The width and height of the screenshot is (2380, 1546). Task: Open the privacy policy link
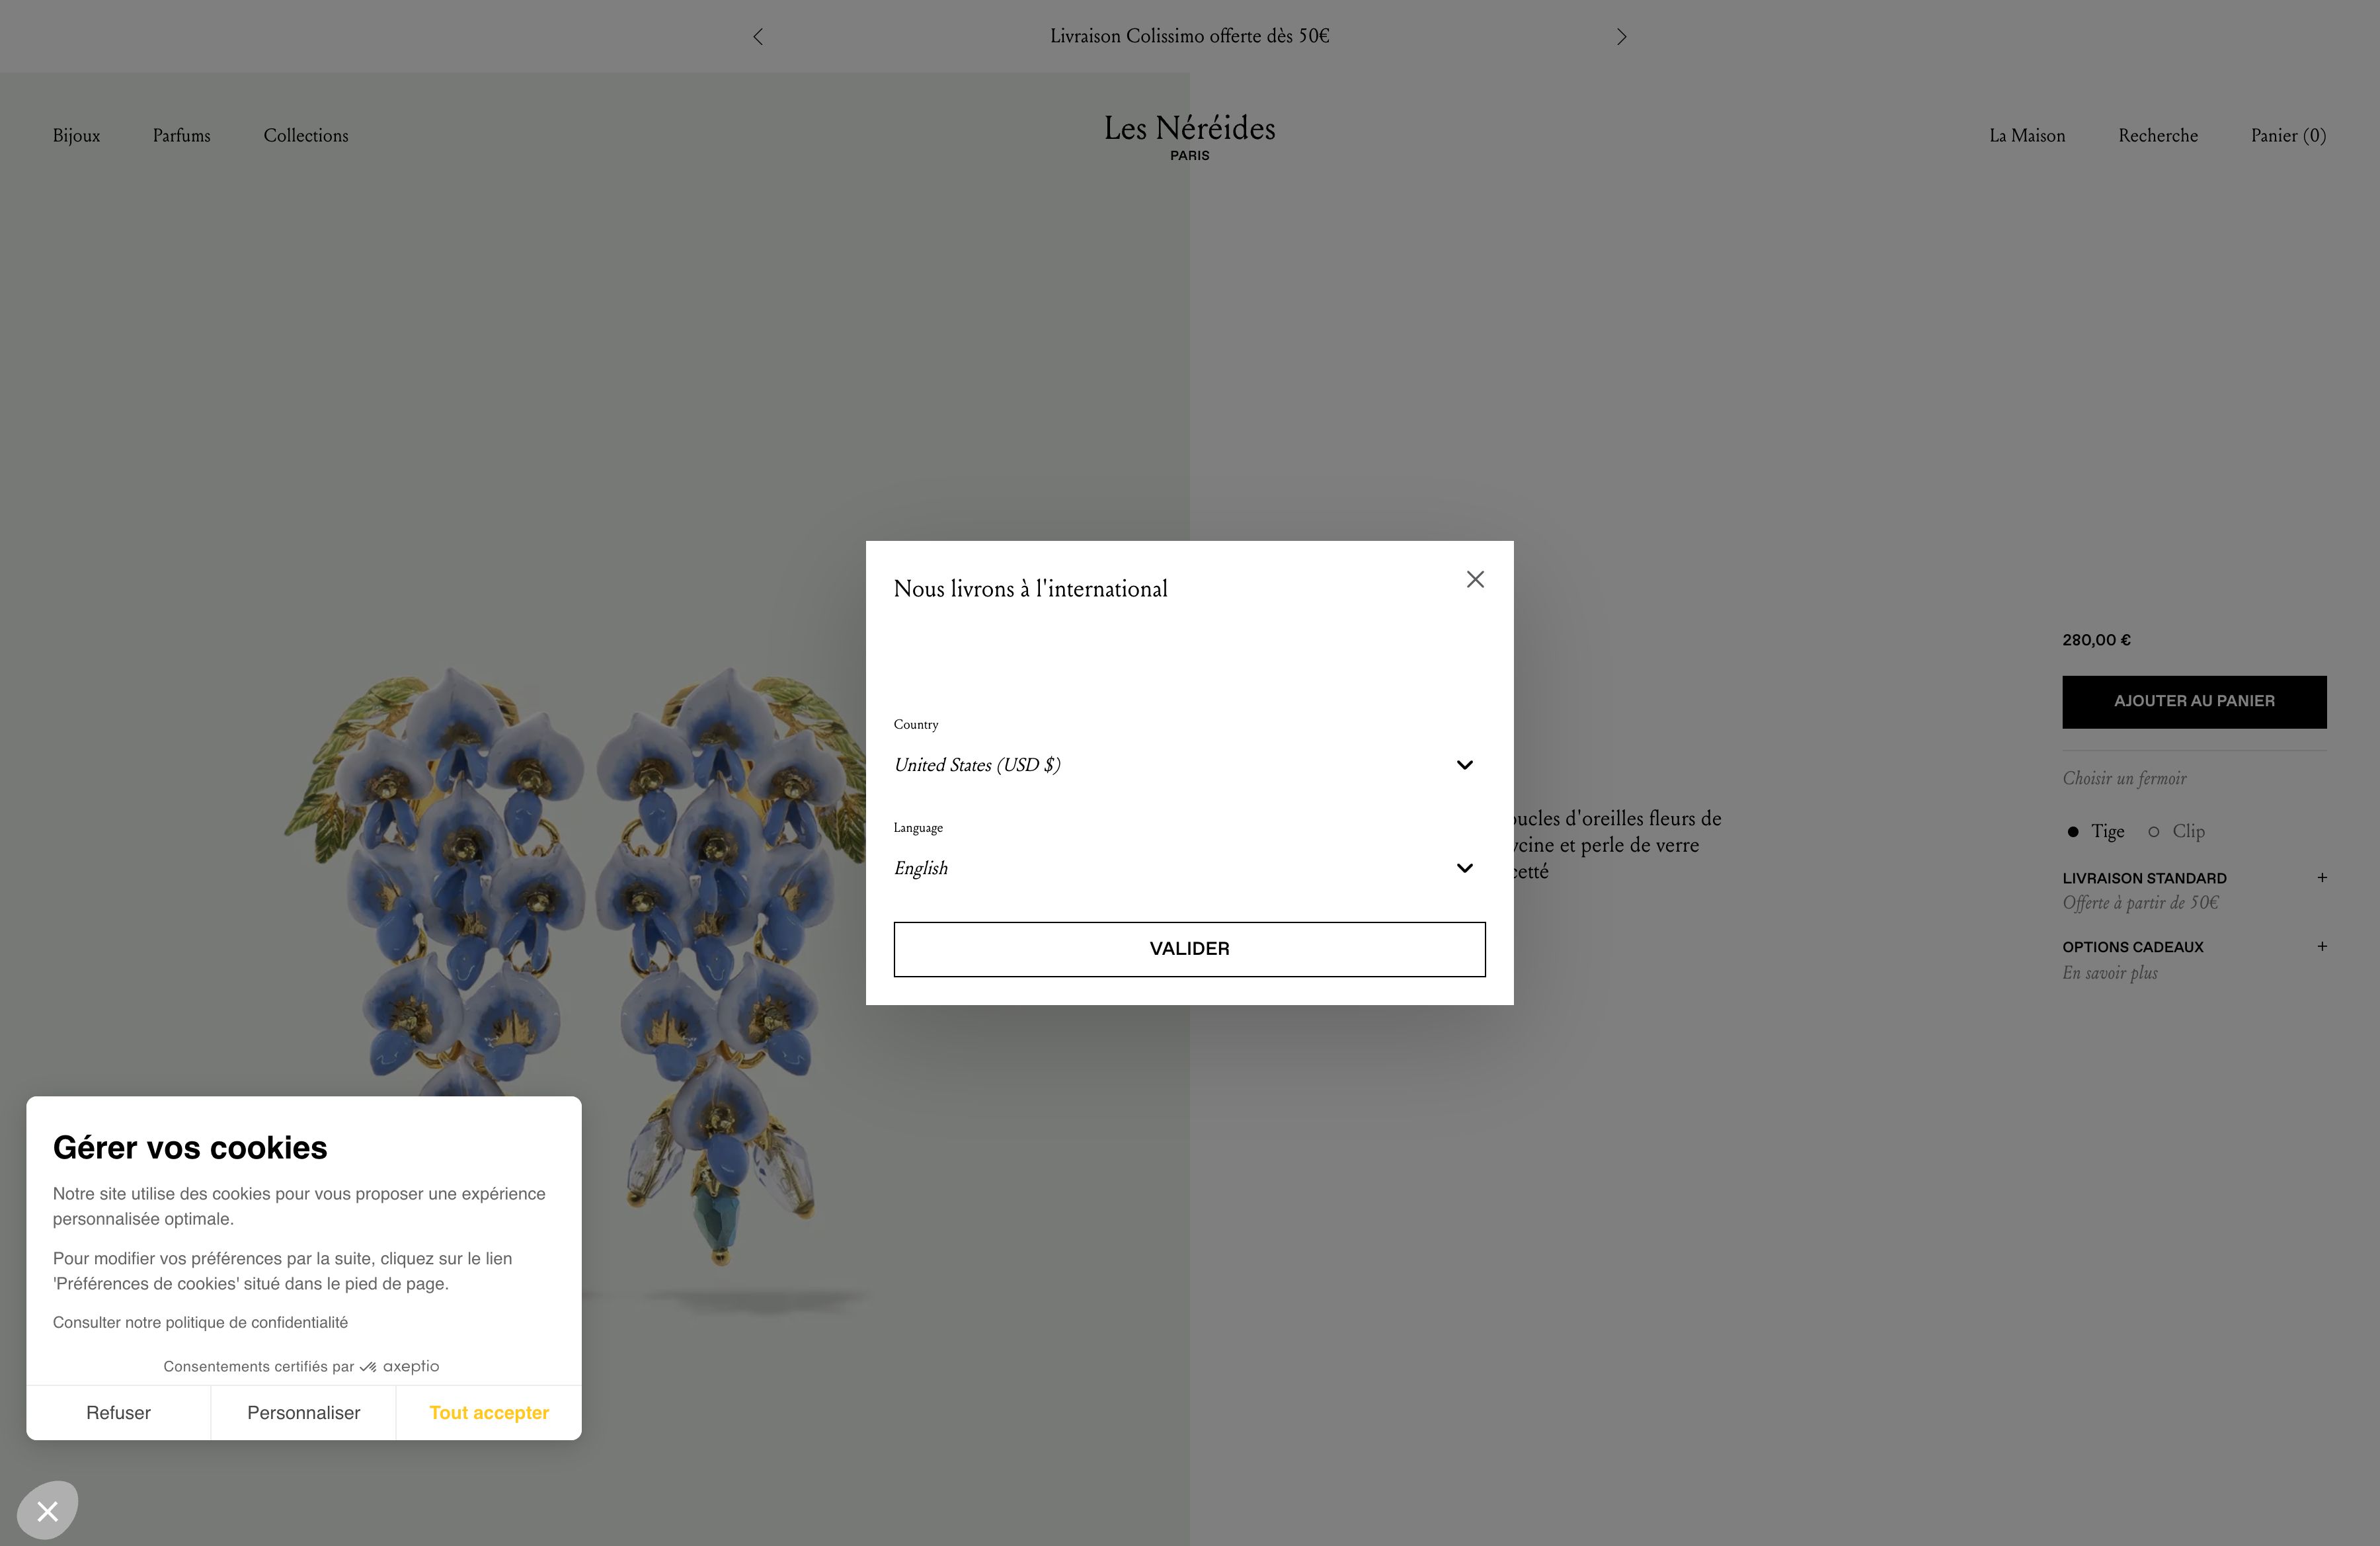pos(200,1322)
